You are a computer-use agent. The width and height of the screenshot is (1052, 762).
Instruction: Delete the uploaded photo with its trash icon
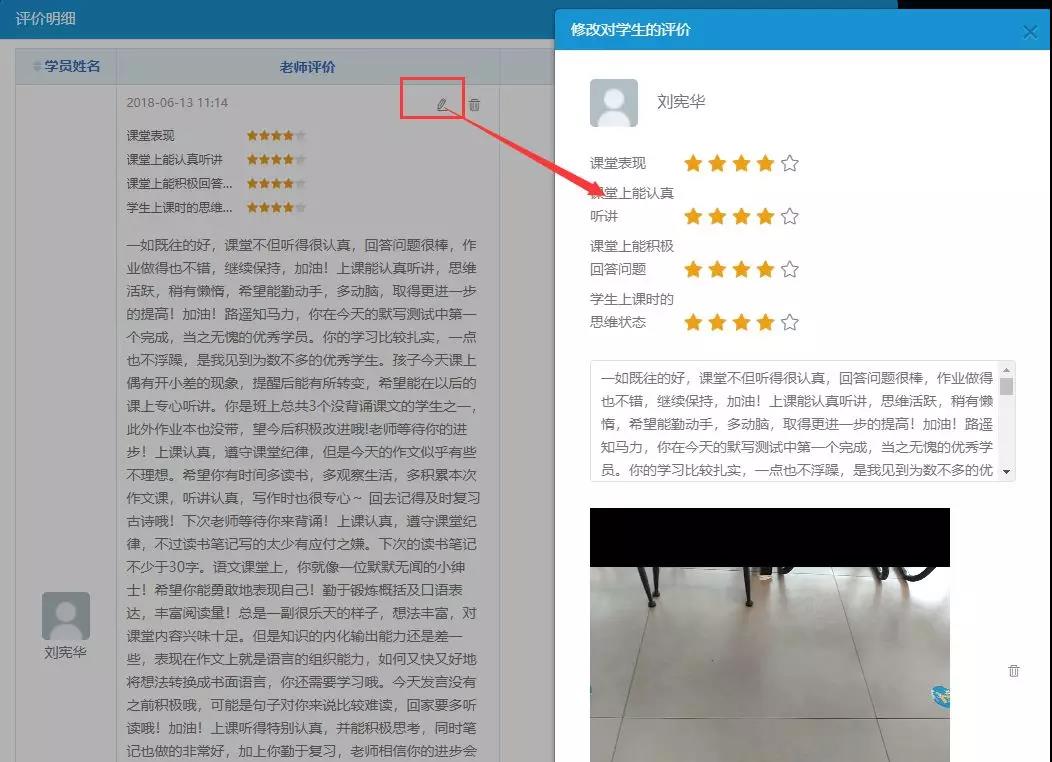(x=1013, y=671)
